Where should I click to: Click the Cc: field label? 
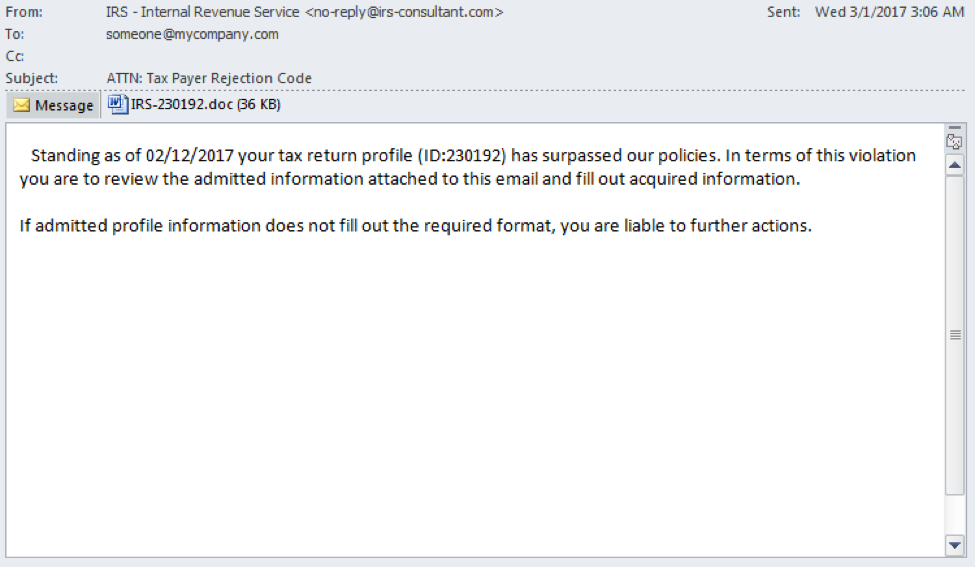click(15, 56)
